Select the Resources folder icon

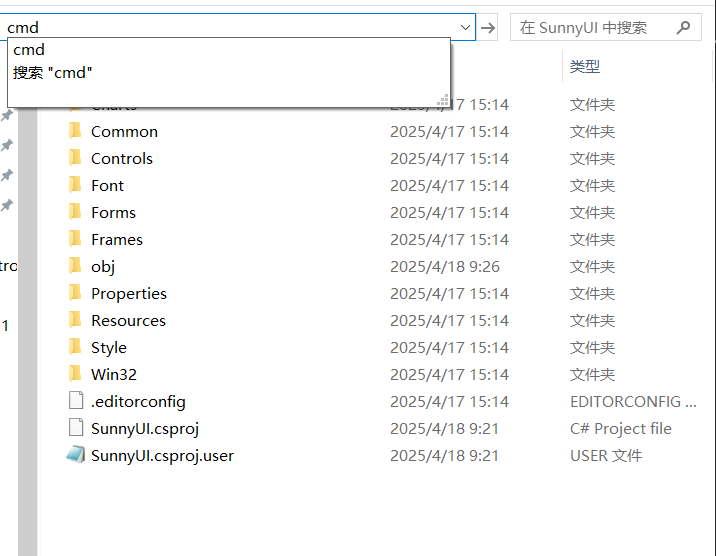pyautogui.click(x=75, y=320)
